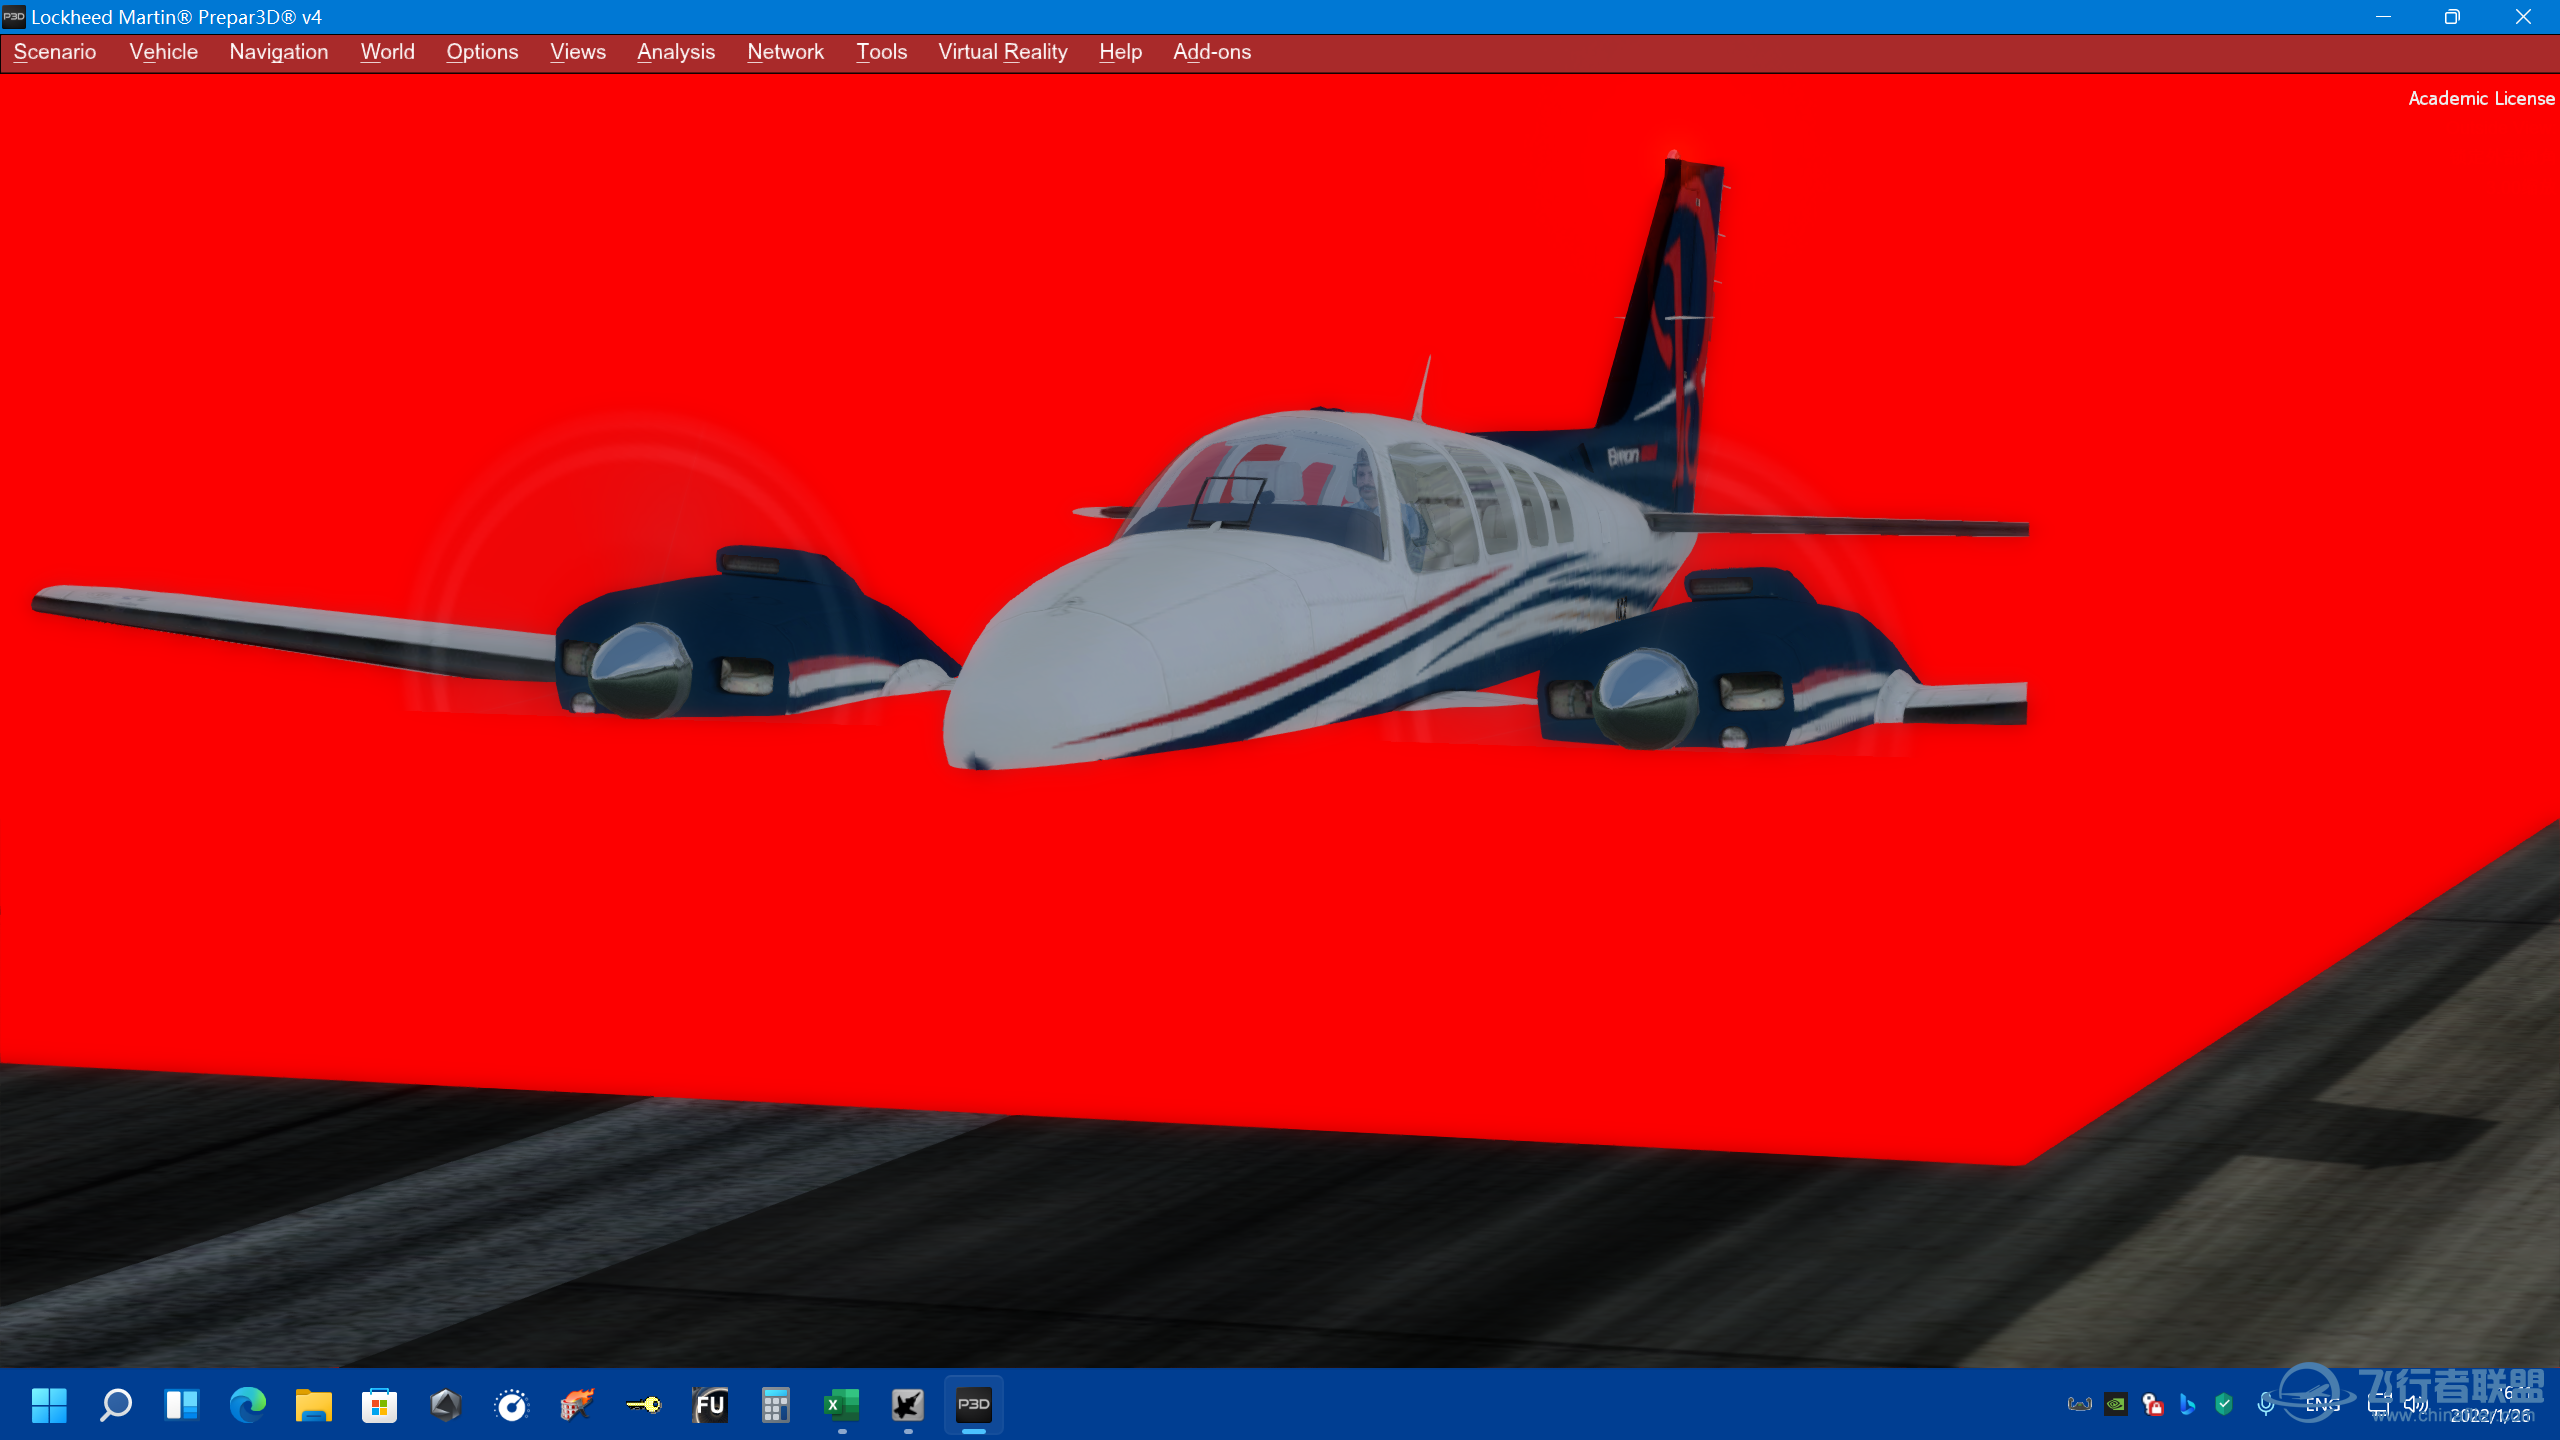Expand the World menu
Screen dimensions: 2560x1440
coord(387,52)
